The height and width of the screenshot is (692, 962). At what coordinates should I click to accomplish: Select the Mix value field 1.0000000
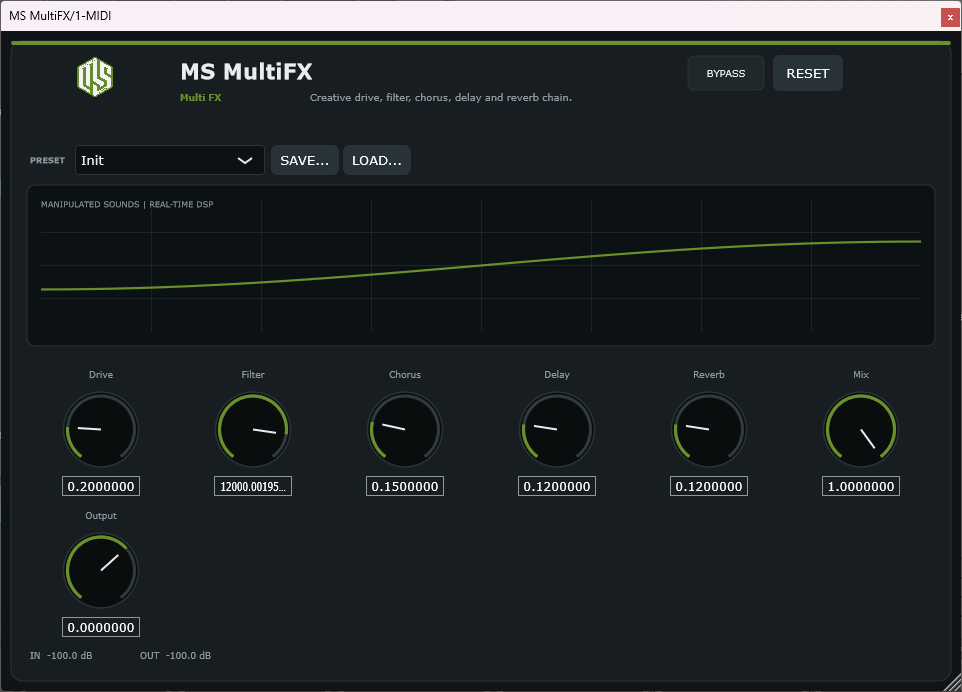tap(861, 486)
